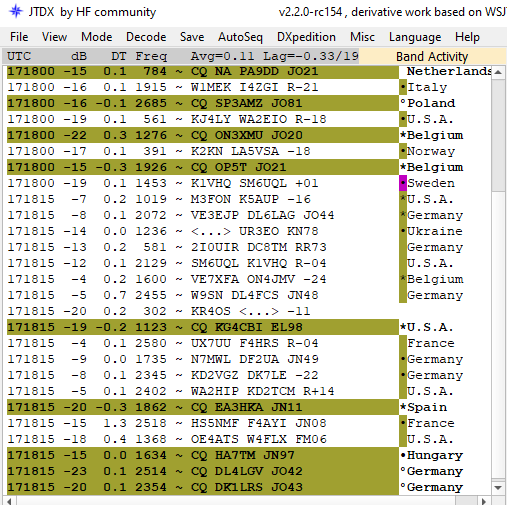Click the Band Activity header label
The image size is (507, 505).
(432, 56)
